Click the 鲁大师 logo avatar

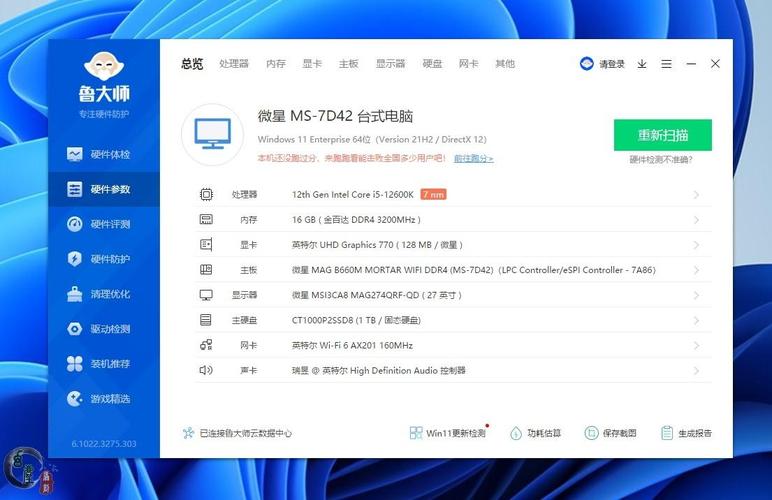click(x=104, y=66)
